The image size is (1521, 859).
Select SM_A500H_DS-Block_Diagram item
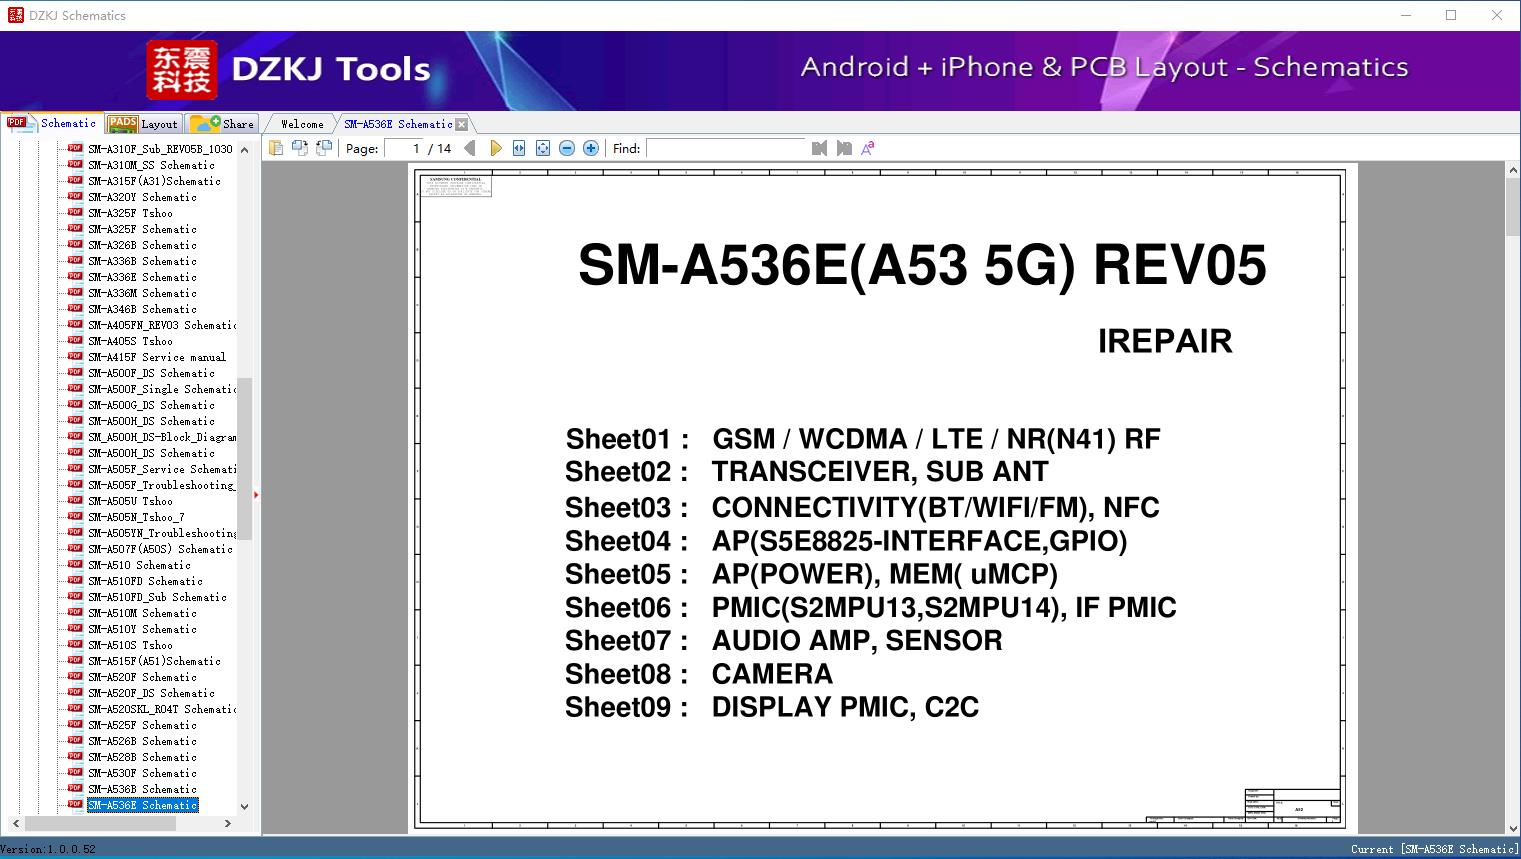[162, 437]
